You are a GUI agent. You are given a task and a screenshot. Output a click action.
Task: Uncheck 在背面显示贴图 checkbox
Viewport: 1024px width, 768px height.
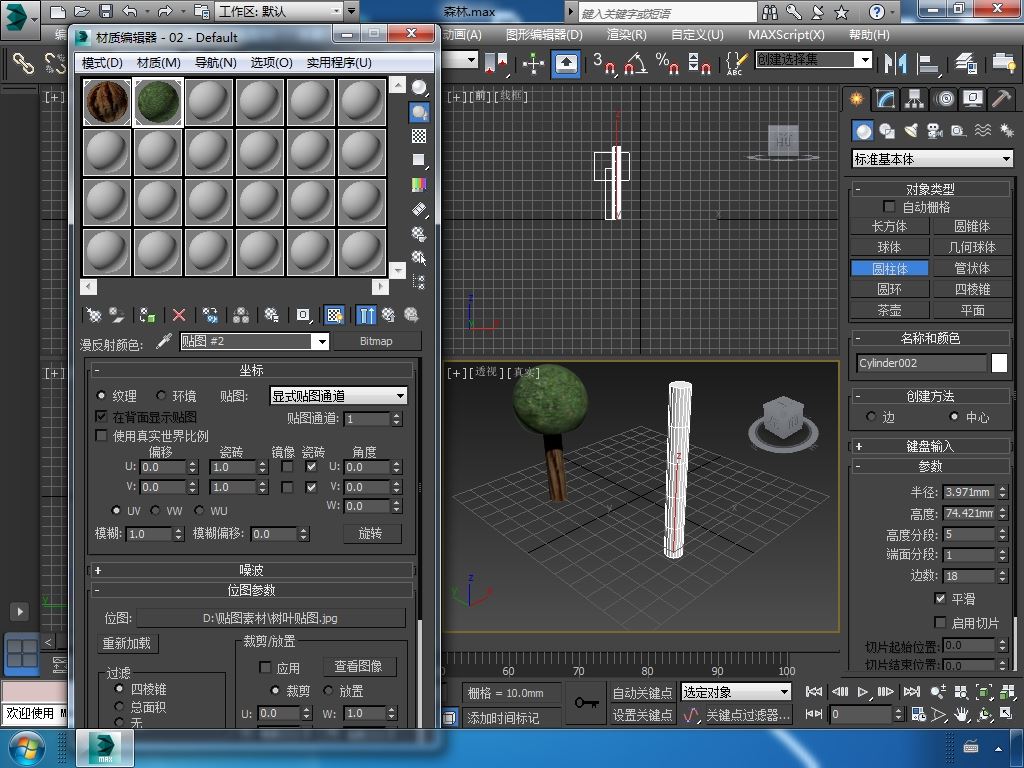[x=101, y=416]
